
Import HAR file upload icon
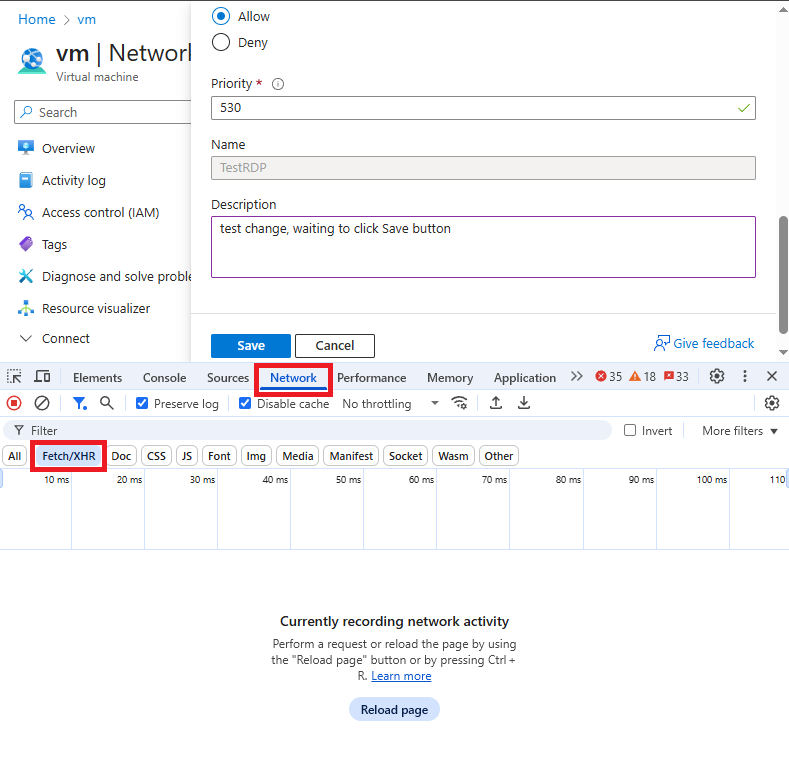click(496, 403)
